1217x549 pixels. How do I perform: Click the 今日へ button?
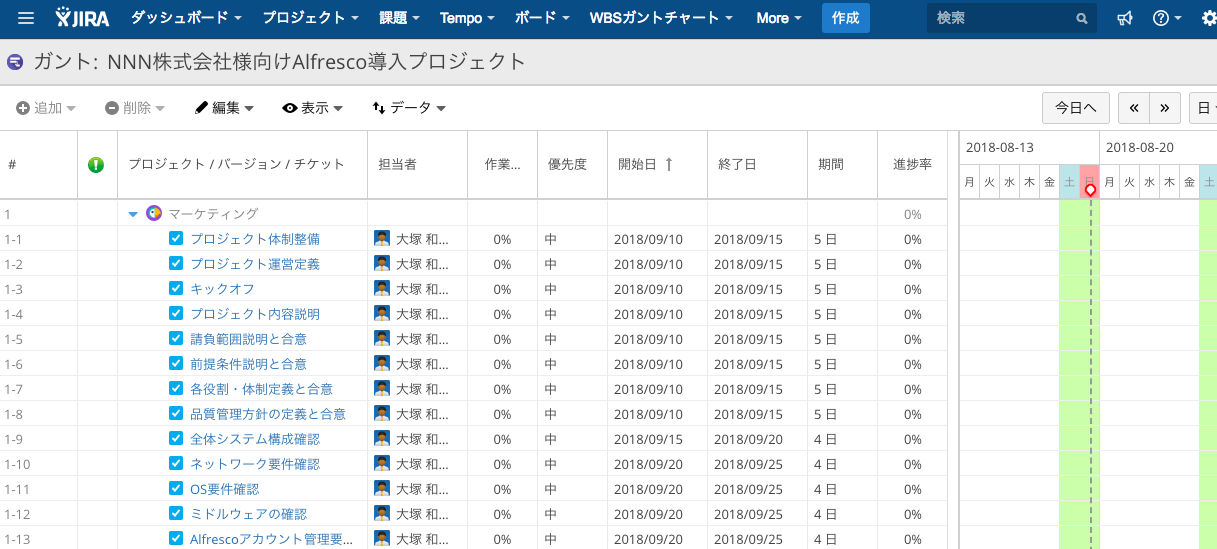[1076, 108]
